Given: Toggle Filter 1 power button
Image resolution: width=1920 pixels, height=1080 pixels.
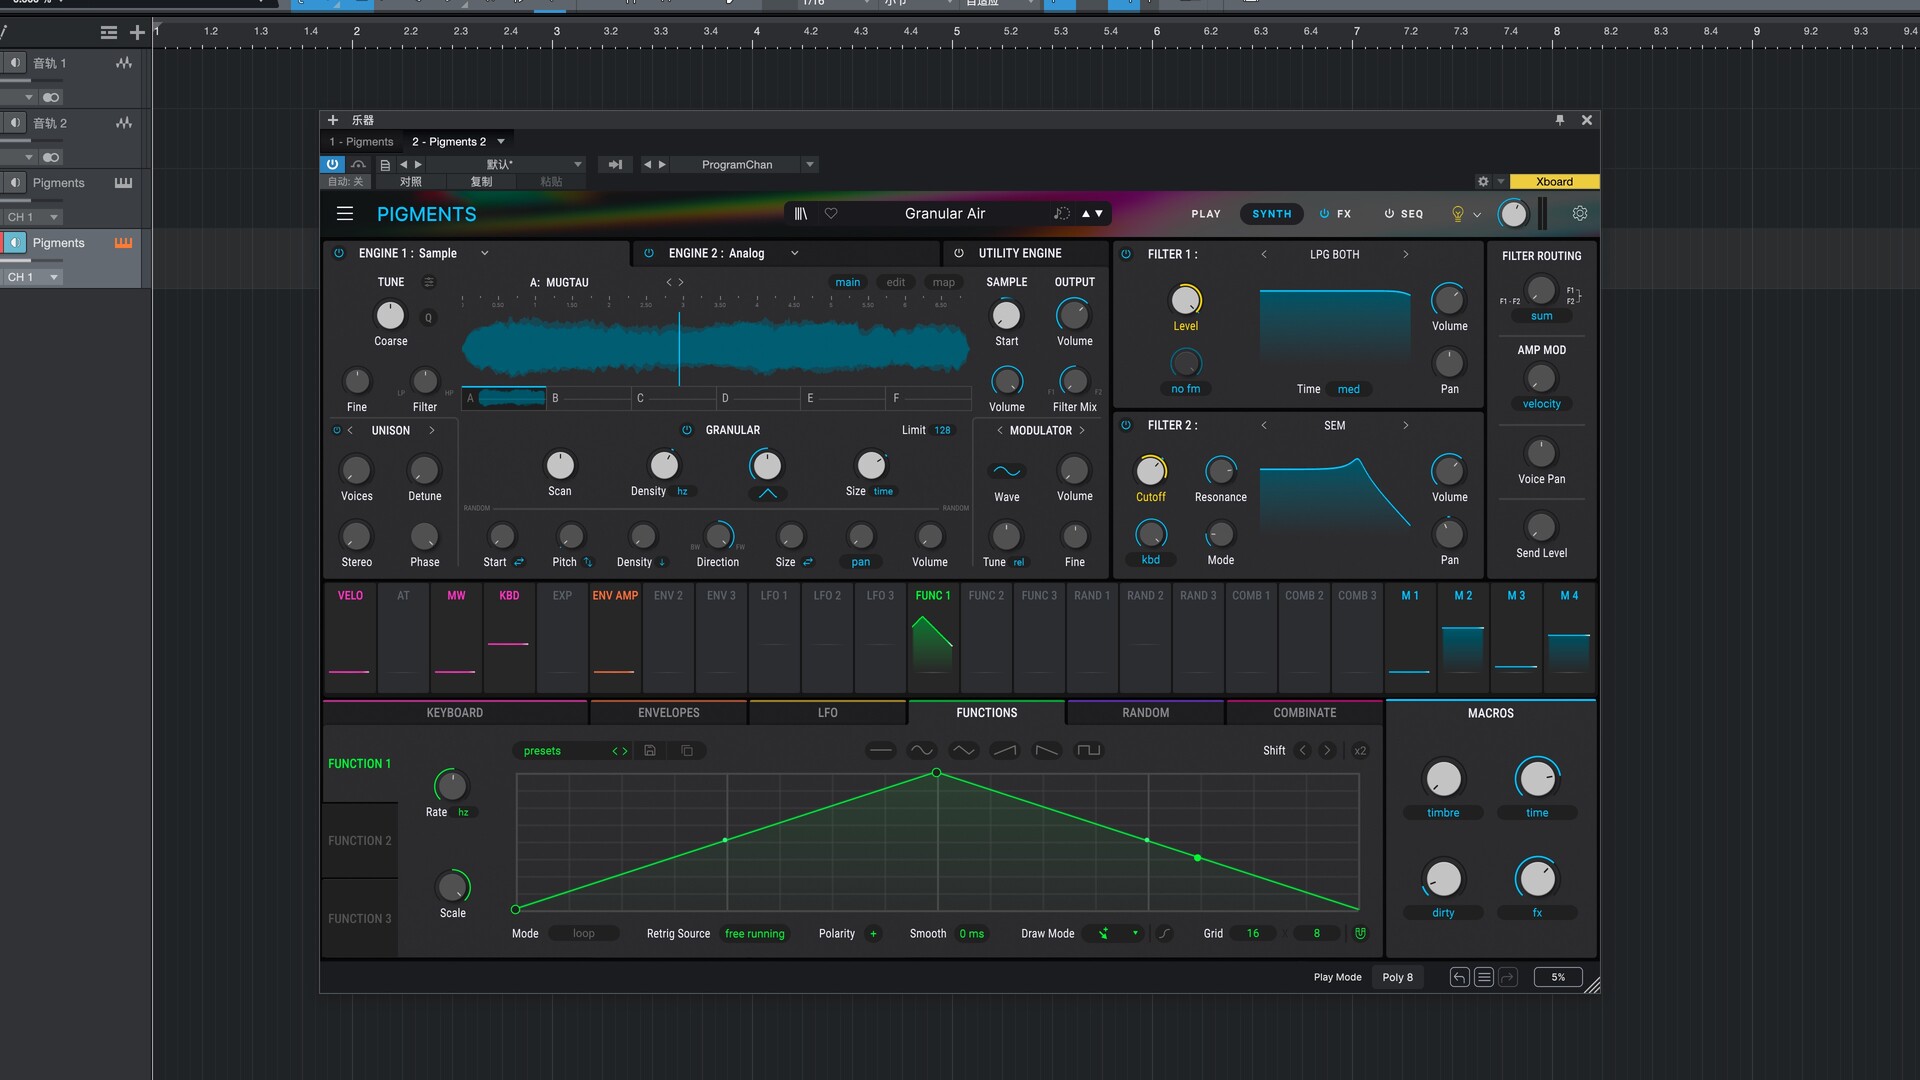Looking at the screenshot, I should pos(1126,254).
